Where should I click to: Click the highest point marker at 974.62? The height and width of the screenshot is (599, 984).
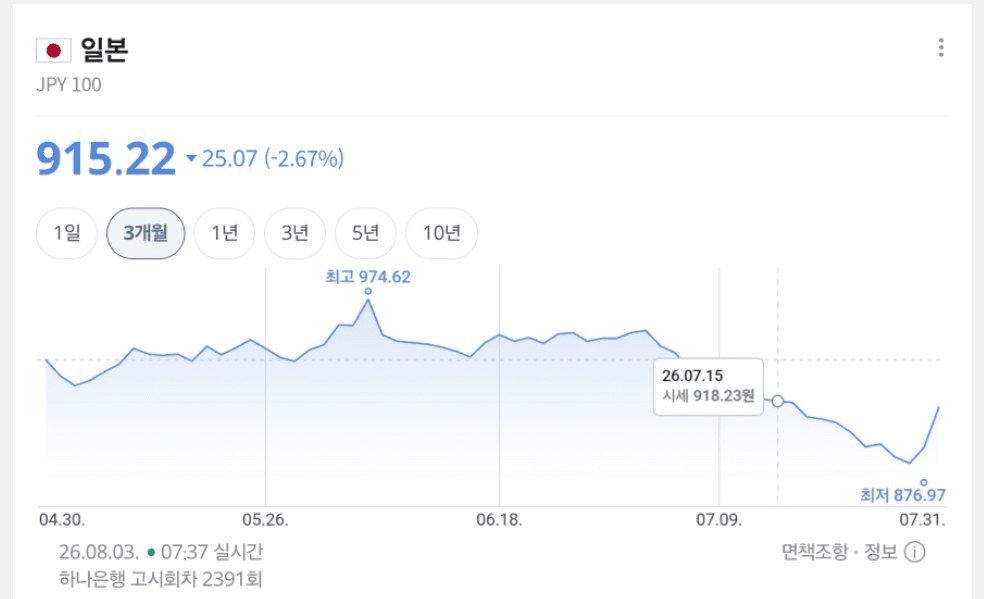click(x=368, y=291)
